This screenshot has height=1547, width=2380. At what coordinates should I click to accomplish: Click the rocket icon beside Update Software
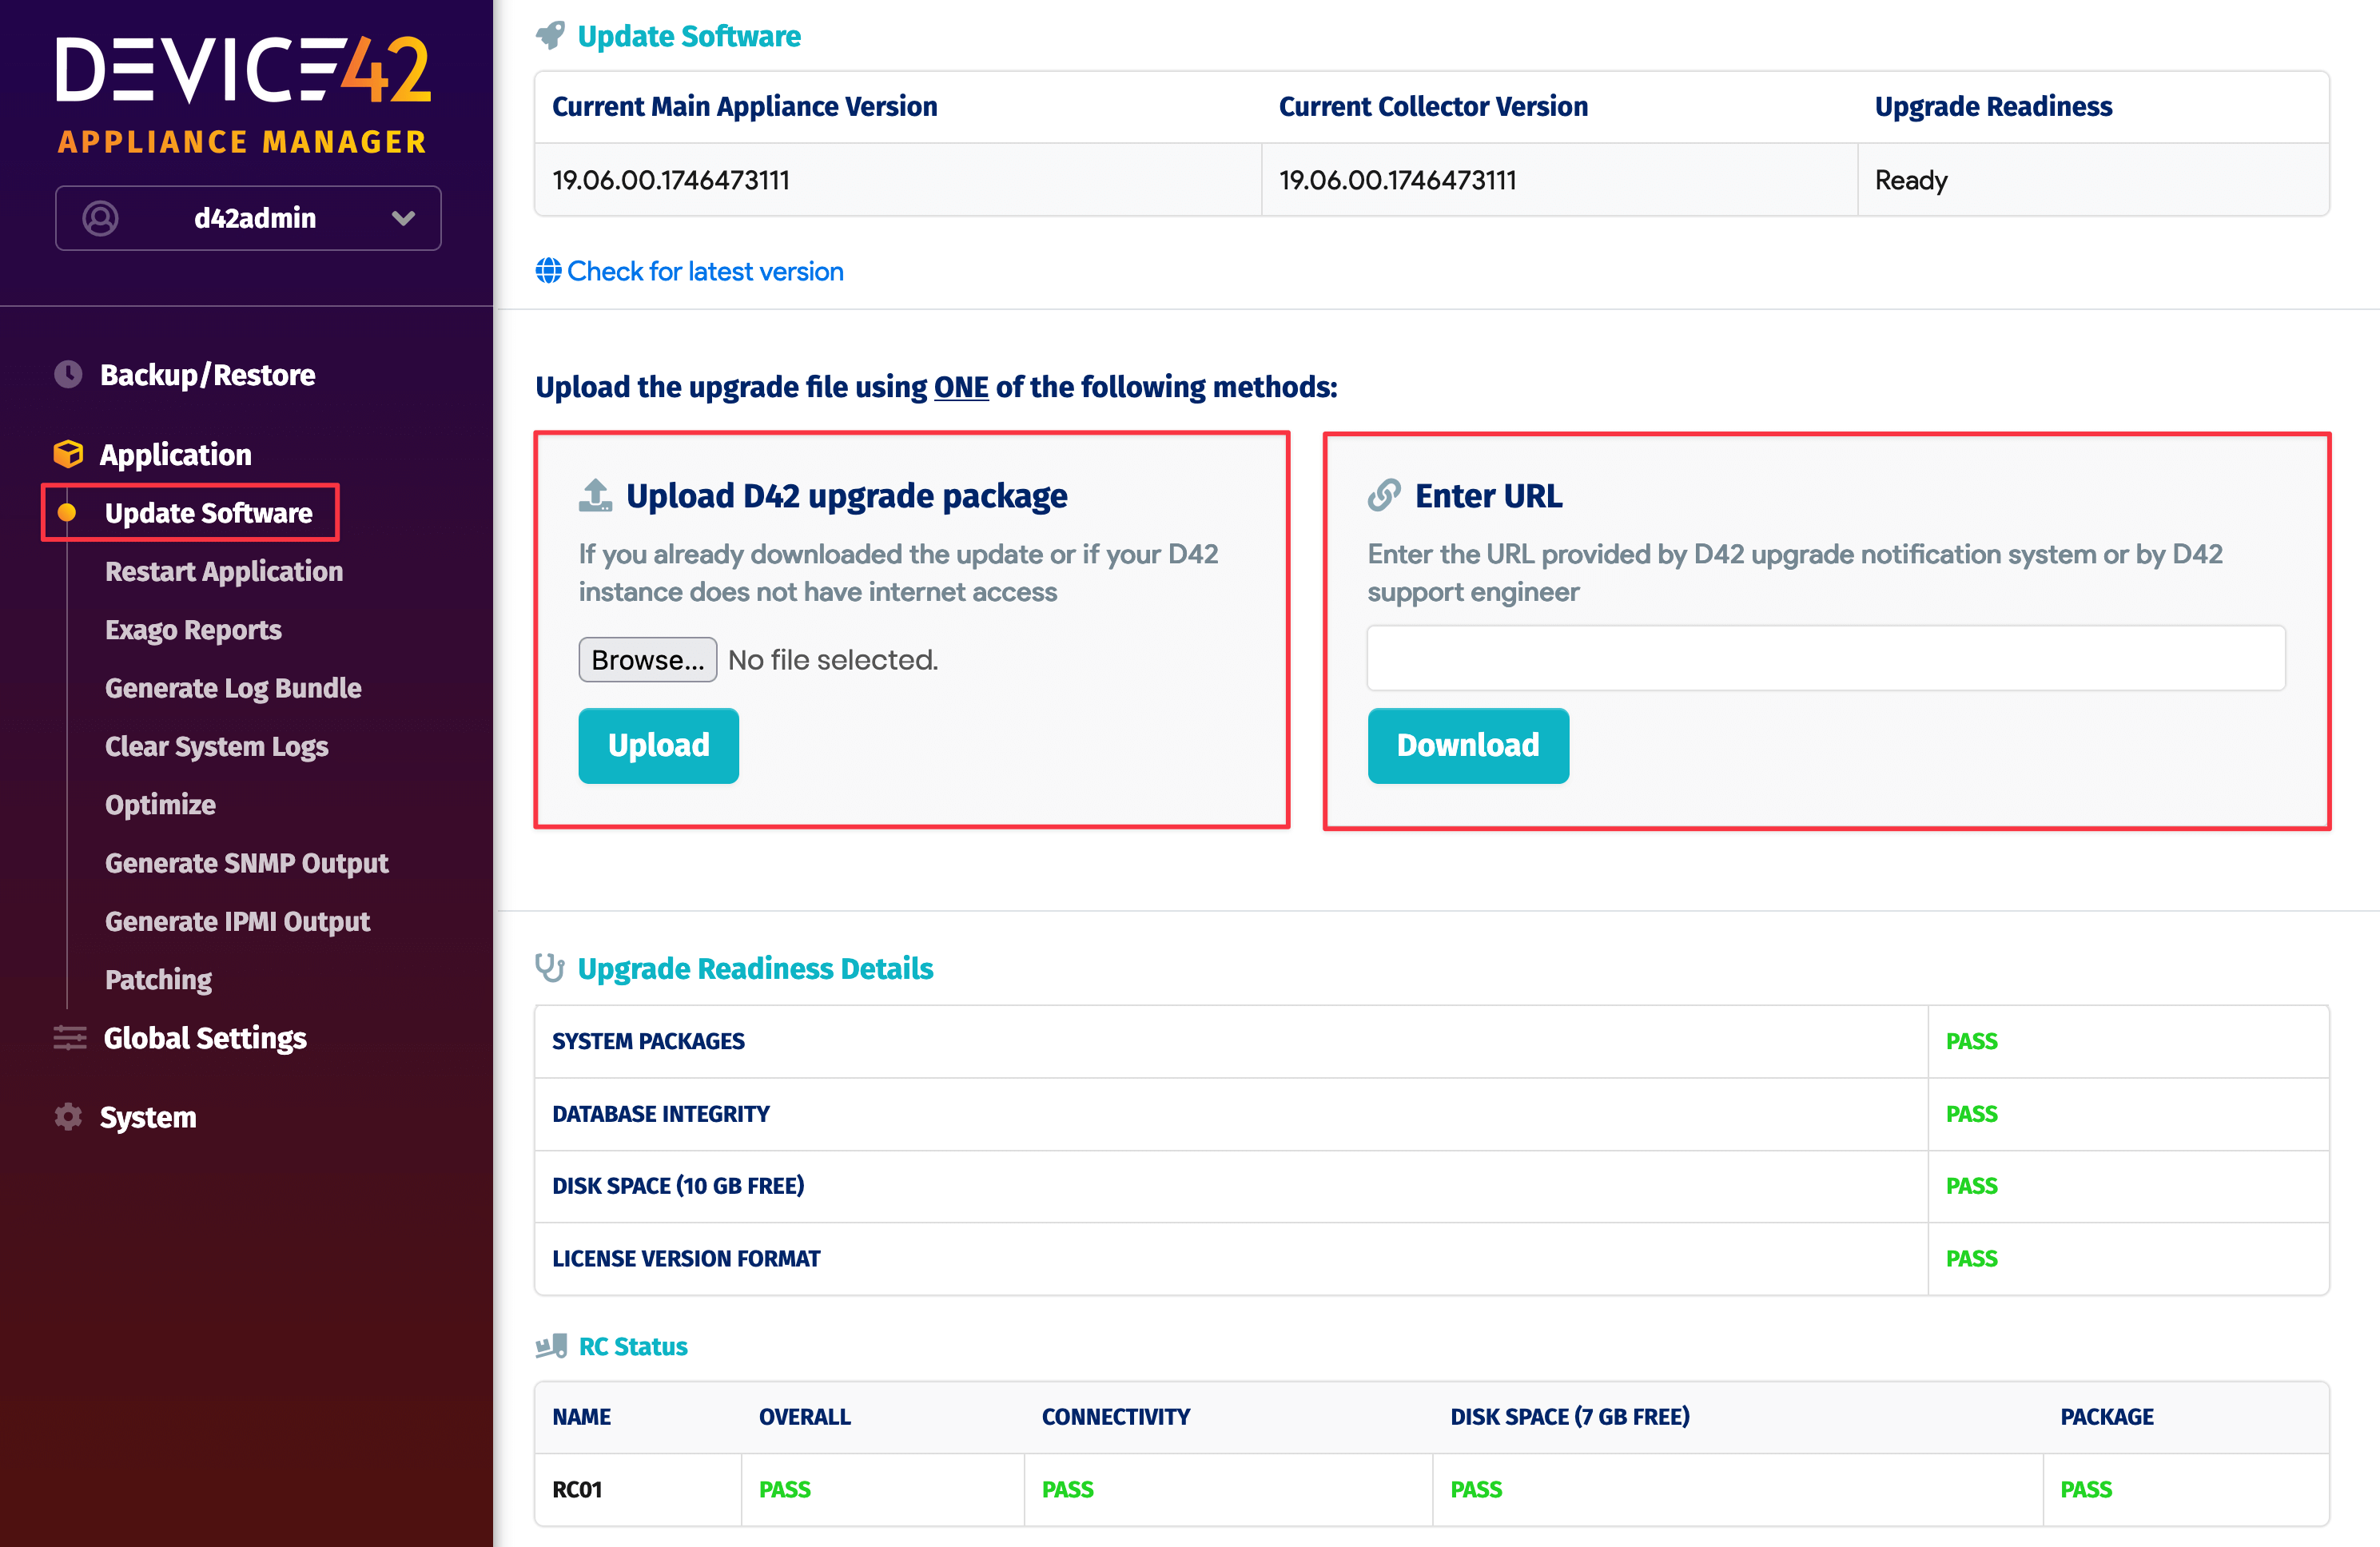click(x=550, y=36)
